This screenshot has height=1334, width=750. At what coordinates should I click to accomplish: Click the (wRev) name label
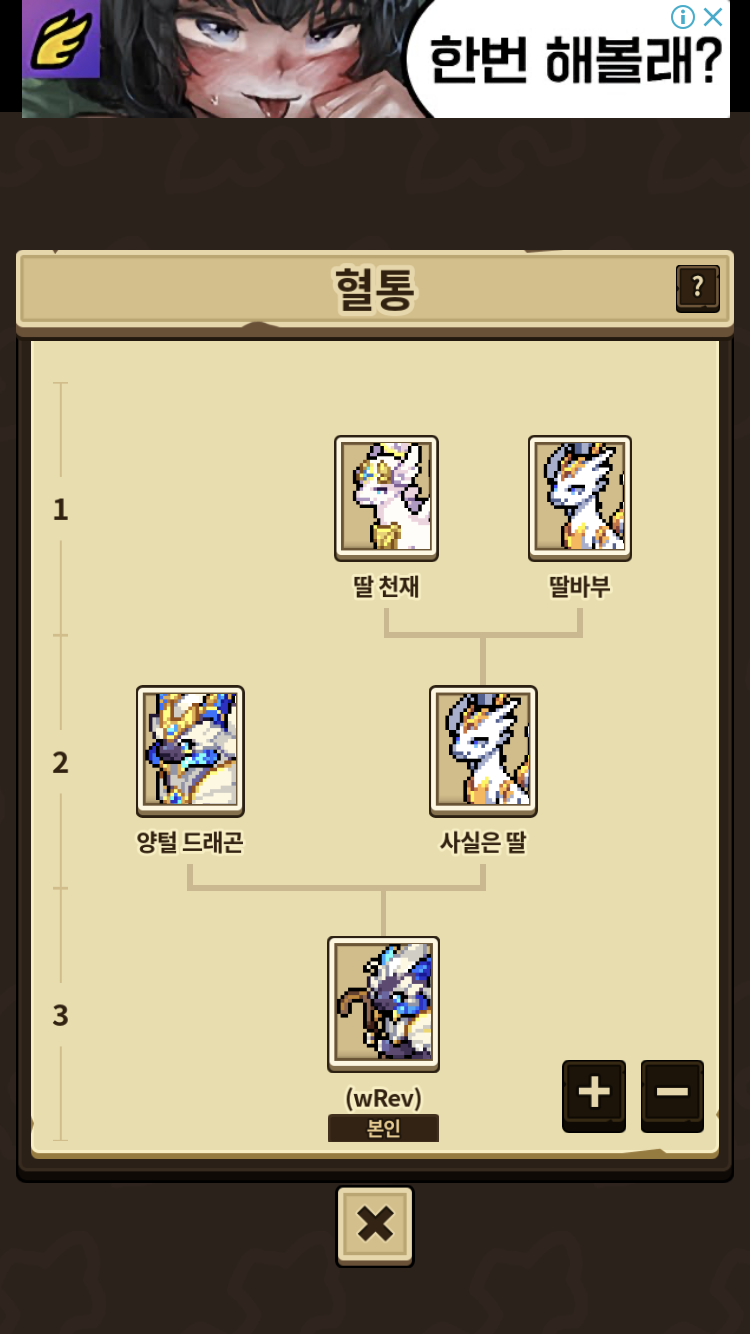[383, 1097]
